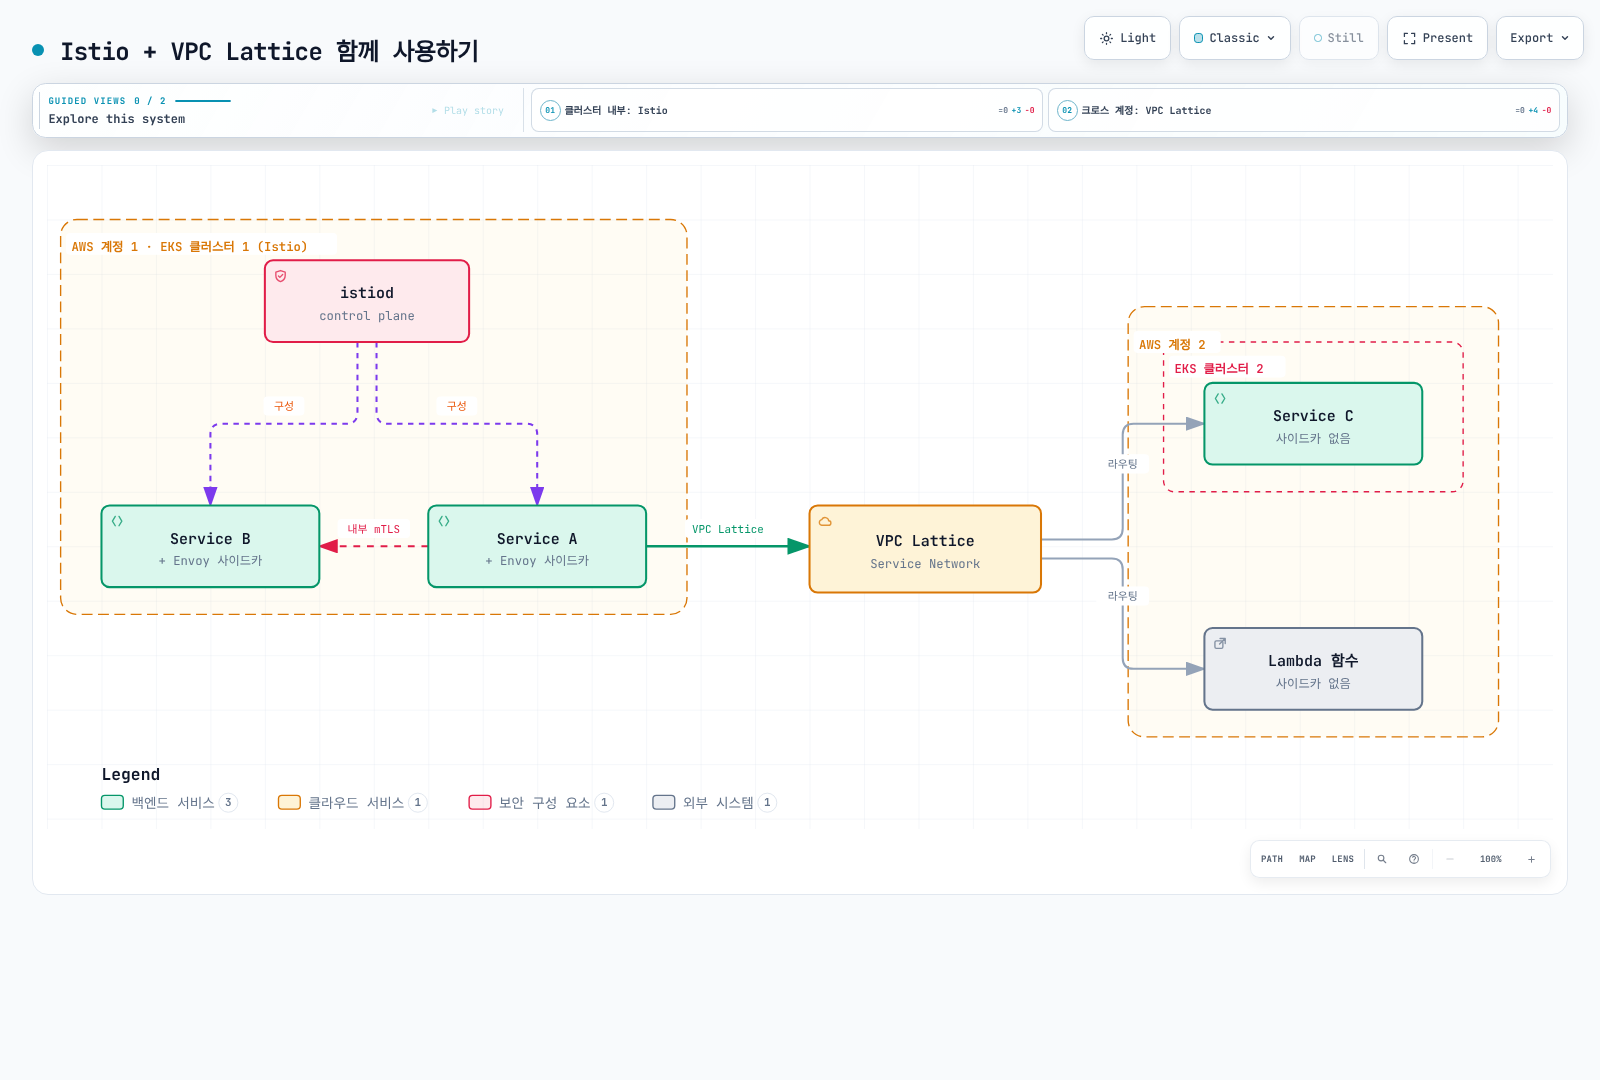This screenshot has height=1080, width=1600.
Task: Select the Service A node
Action: click(x=537, y=546)
